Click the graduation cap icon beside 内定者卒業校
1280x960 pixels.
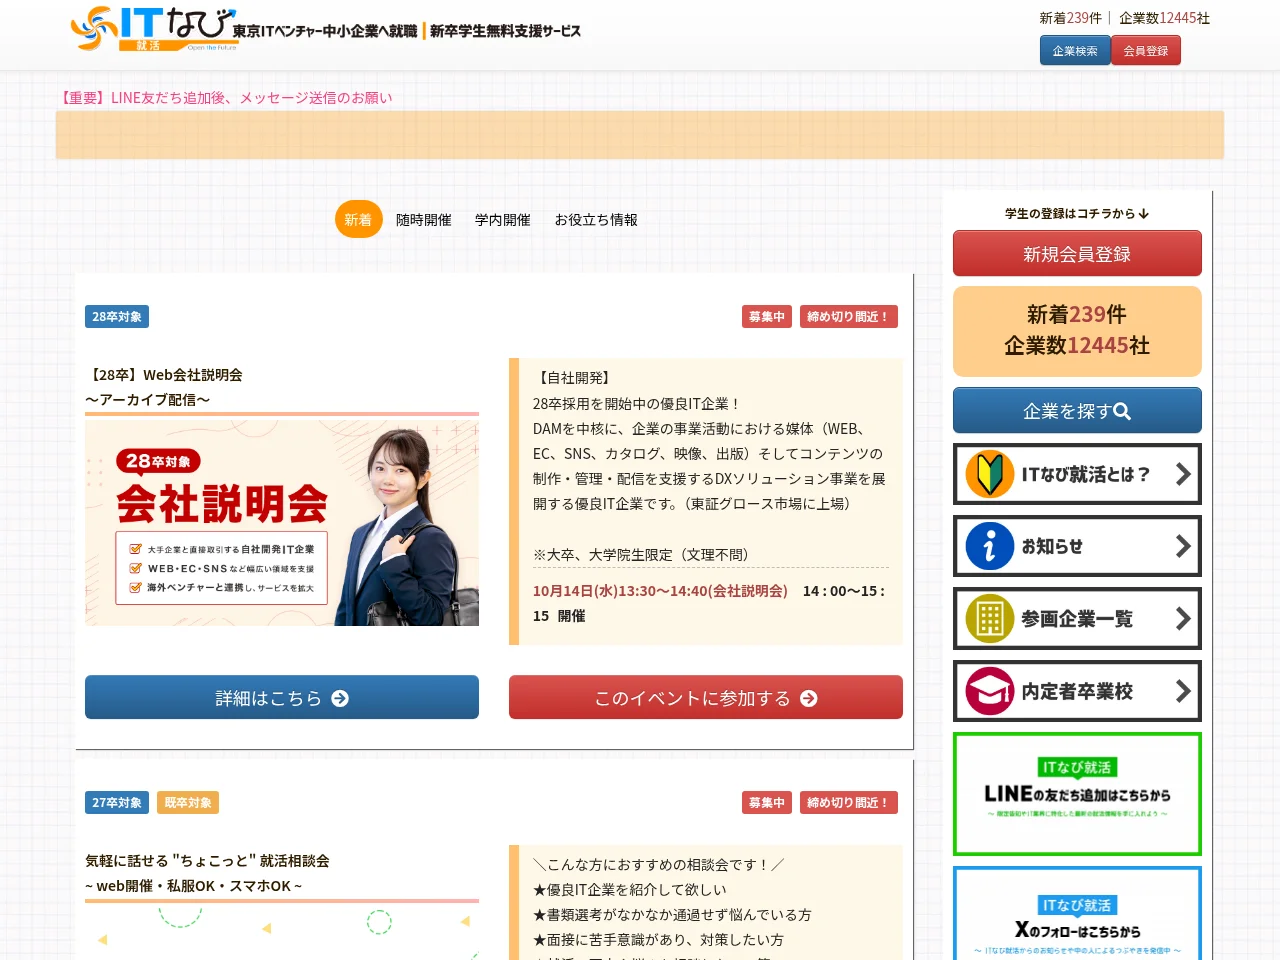(x=990, y=691)
